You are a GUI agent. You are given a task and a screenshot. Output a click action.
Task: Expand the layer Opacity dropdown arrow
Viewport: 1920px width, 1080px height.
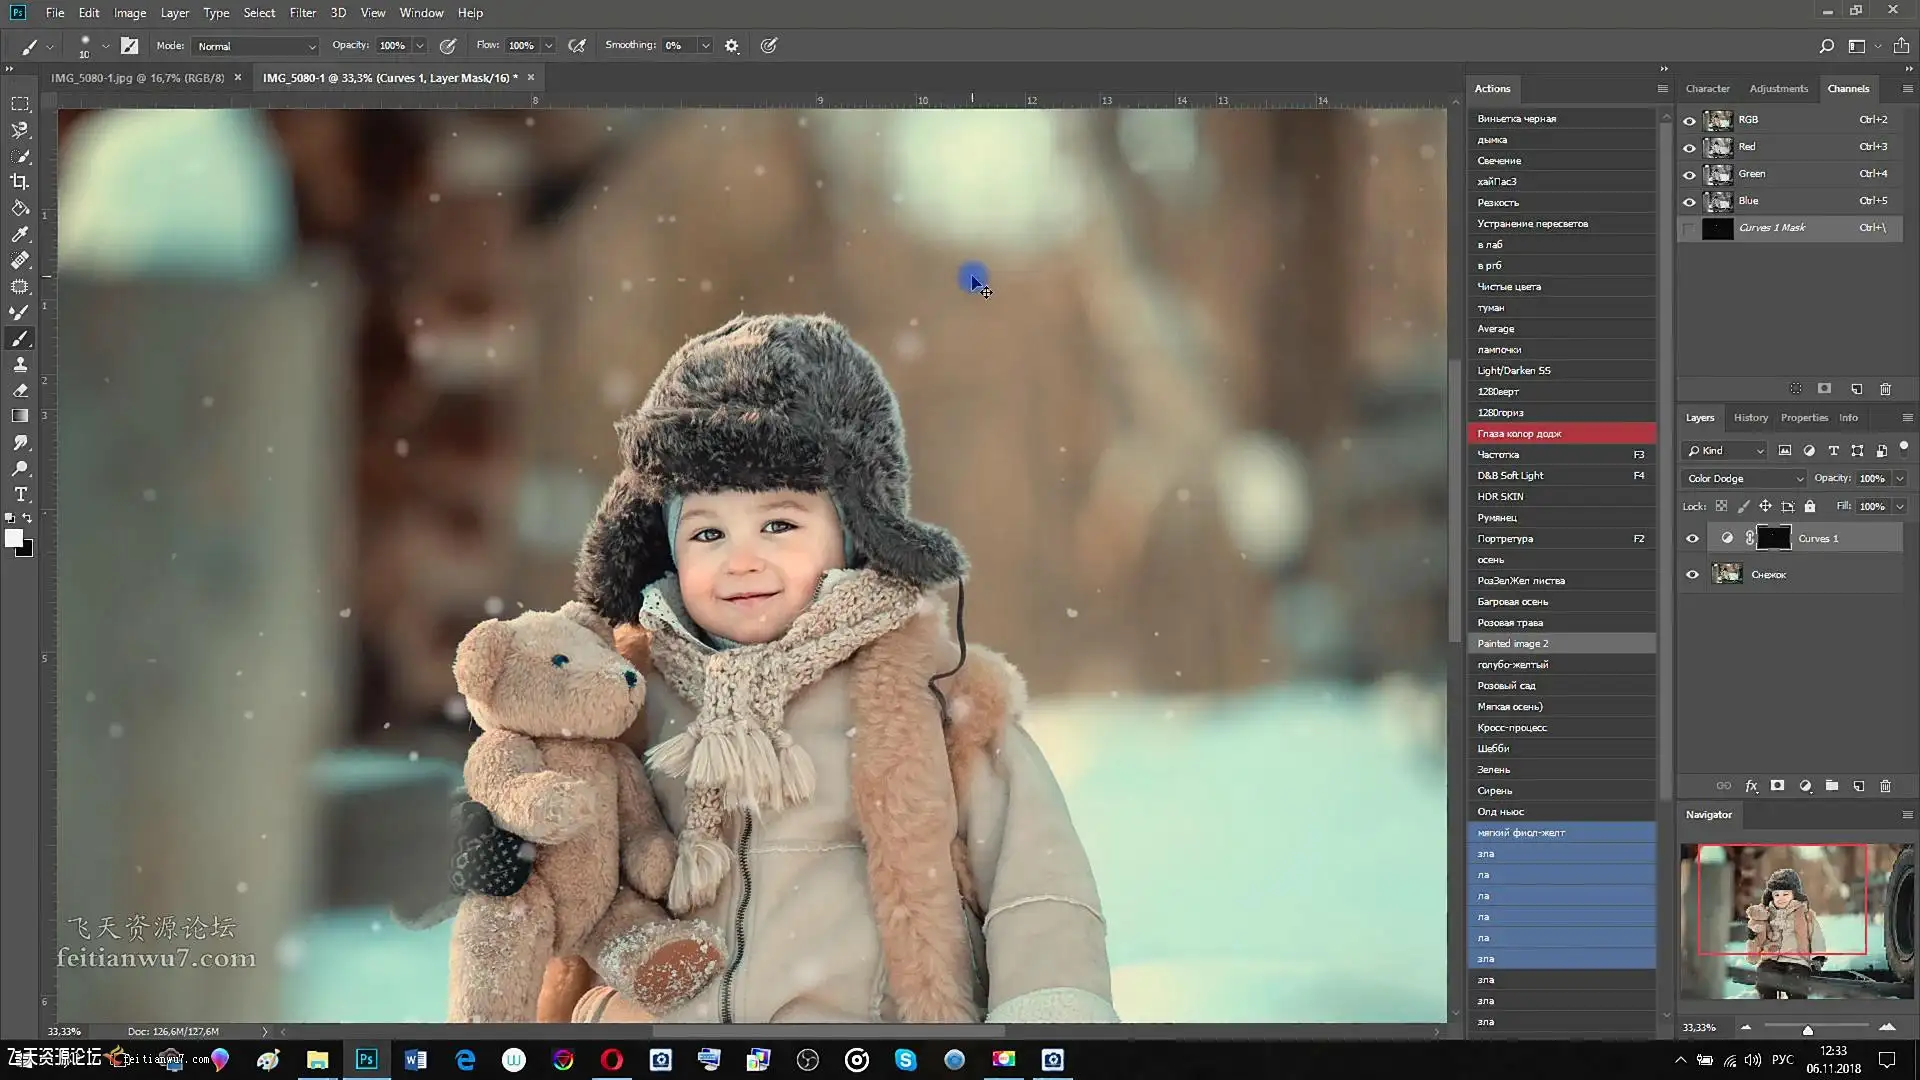pos(1900,479)
